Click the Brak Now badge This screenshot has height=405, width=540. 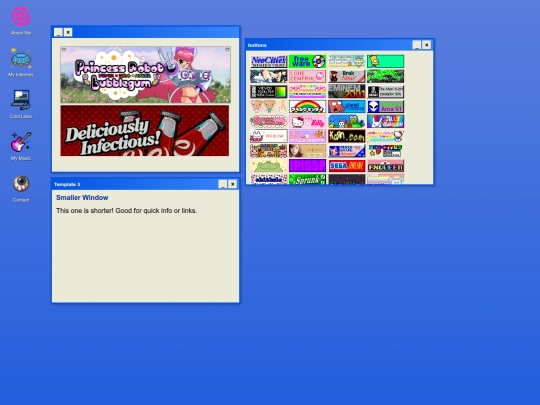(x=346, y=76)
